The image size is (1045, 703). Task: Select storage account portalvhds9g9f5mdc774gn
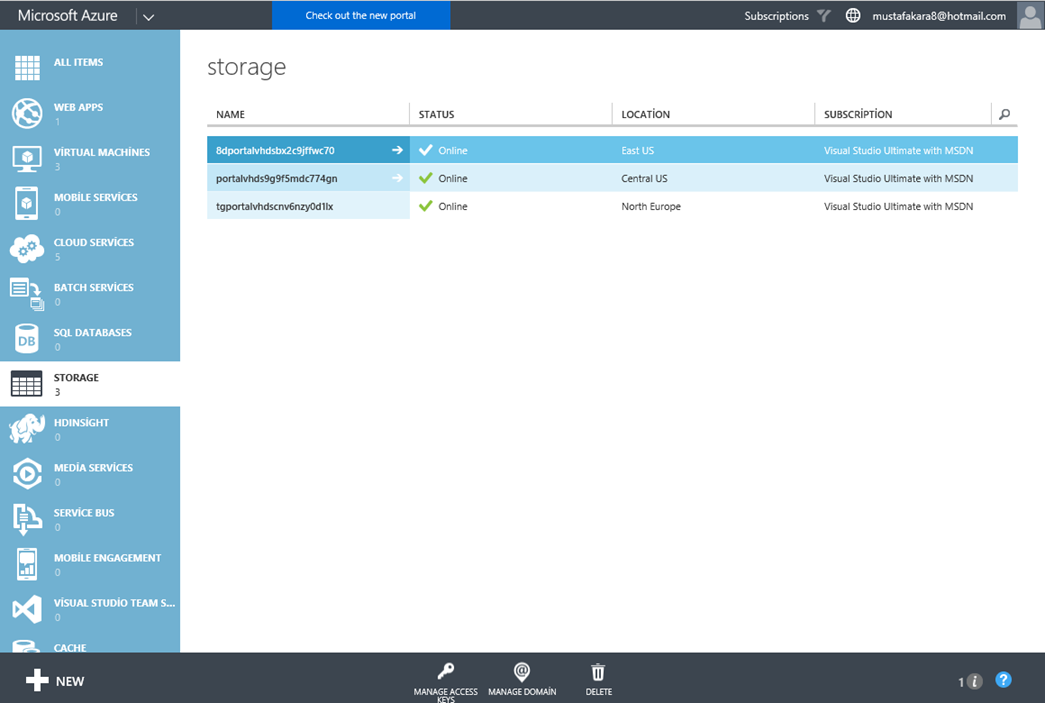click(x=277, y=179)
